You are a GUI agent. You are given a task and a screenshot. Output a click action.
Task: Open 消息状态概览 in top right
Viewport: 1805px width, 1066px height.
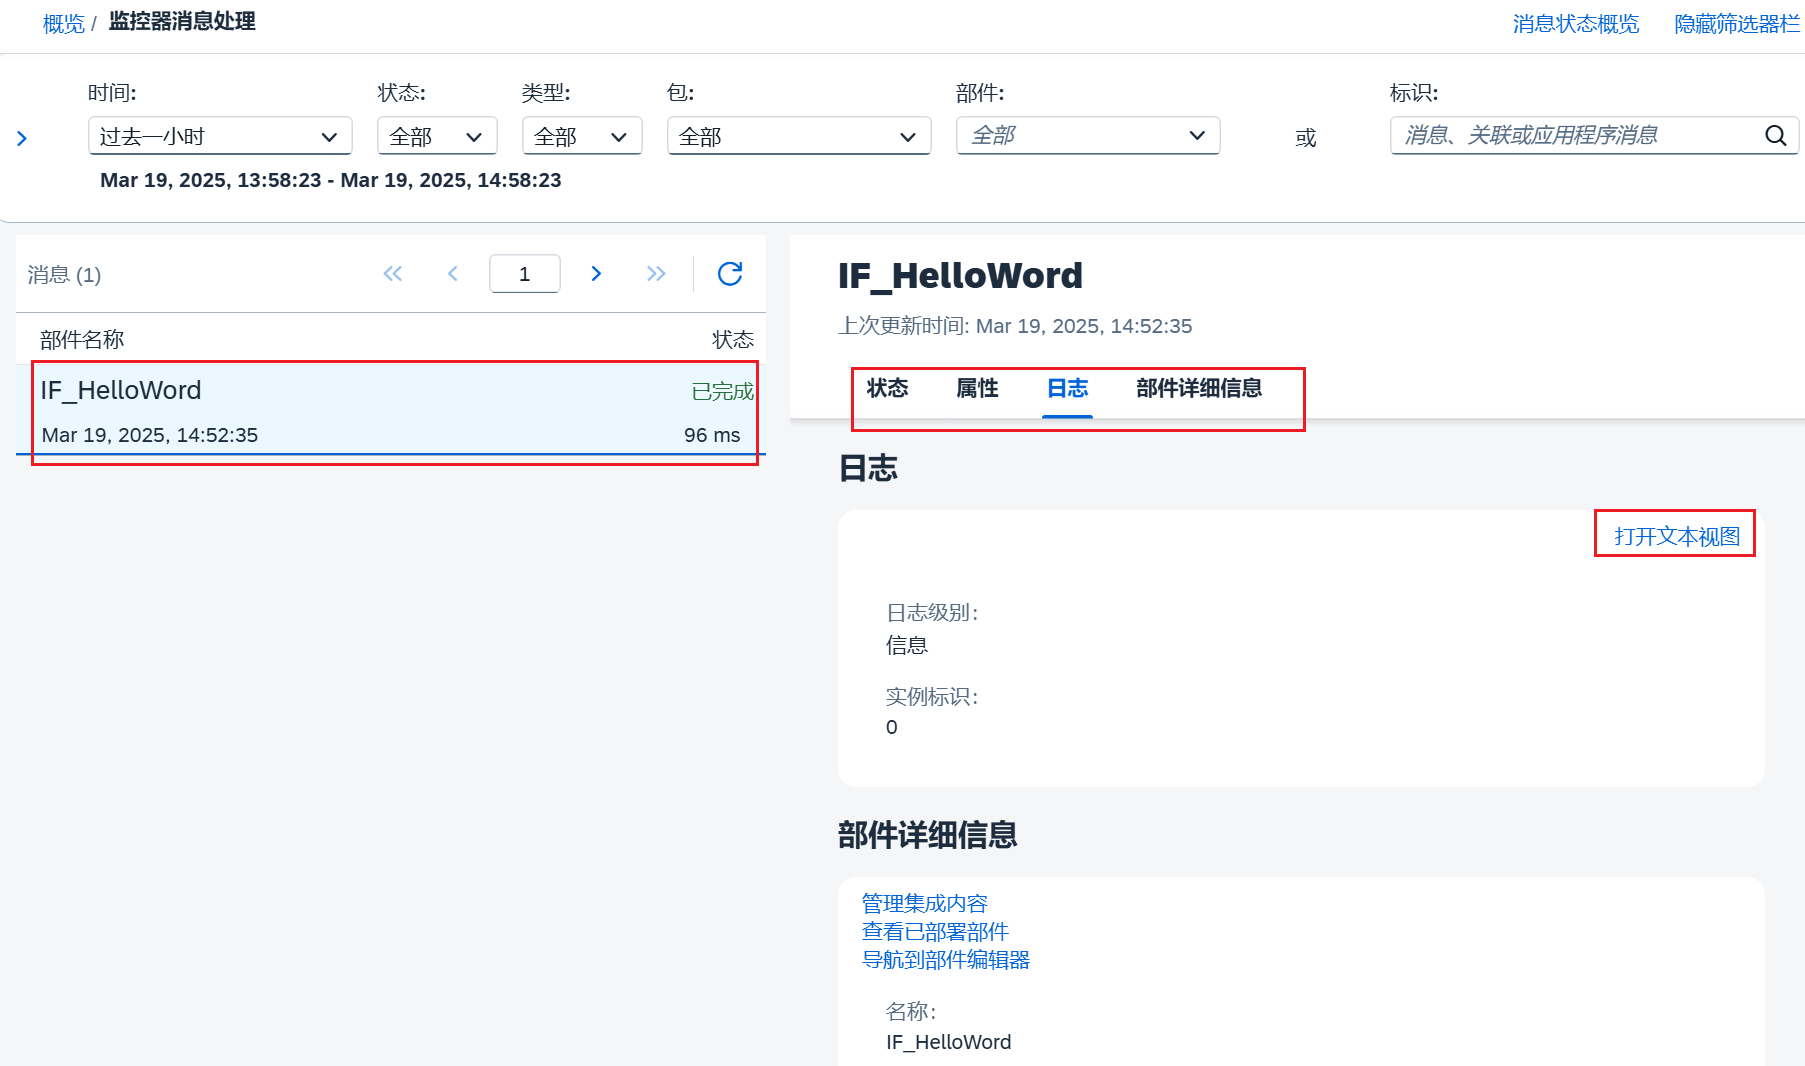point(1575,24)
